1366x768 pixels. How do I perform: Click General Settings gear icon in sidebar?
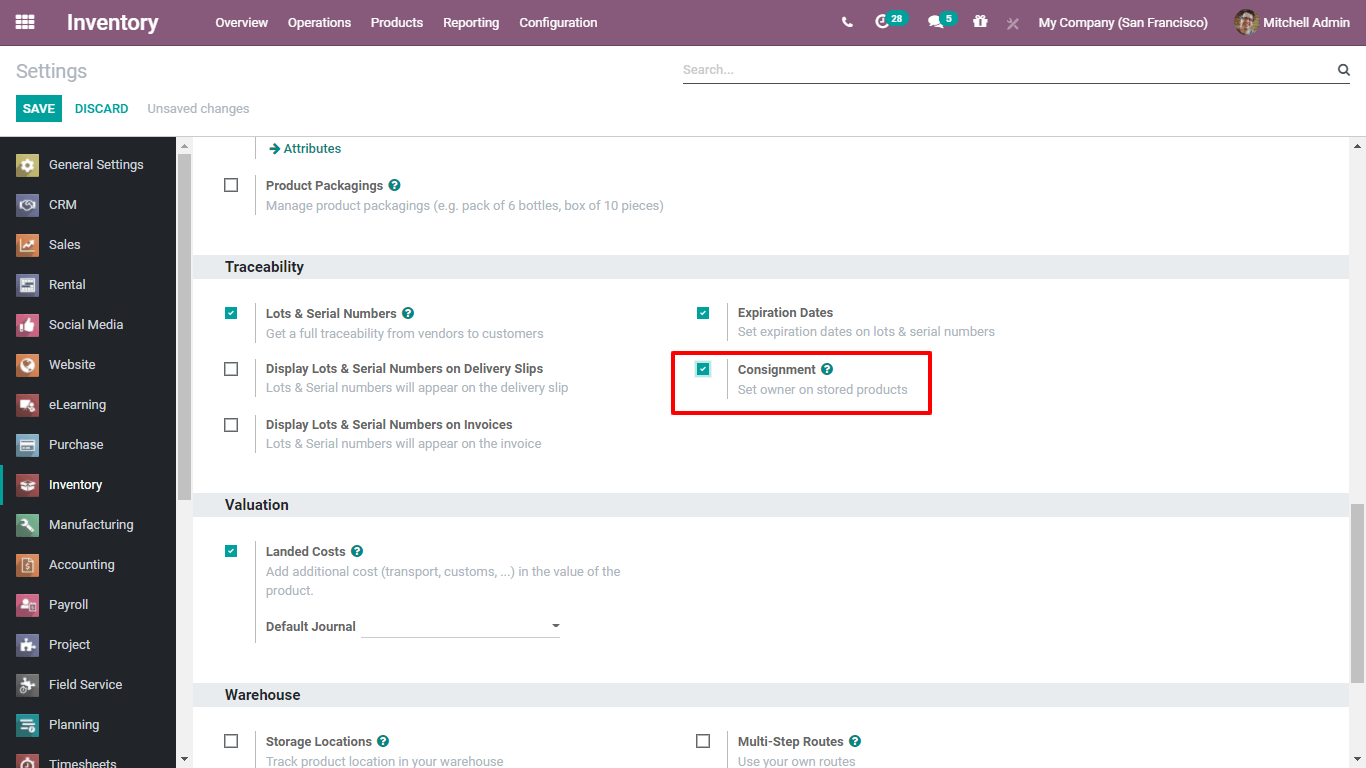28,165
